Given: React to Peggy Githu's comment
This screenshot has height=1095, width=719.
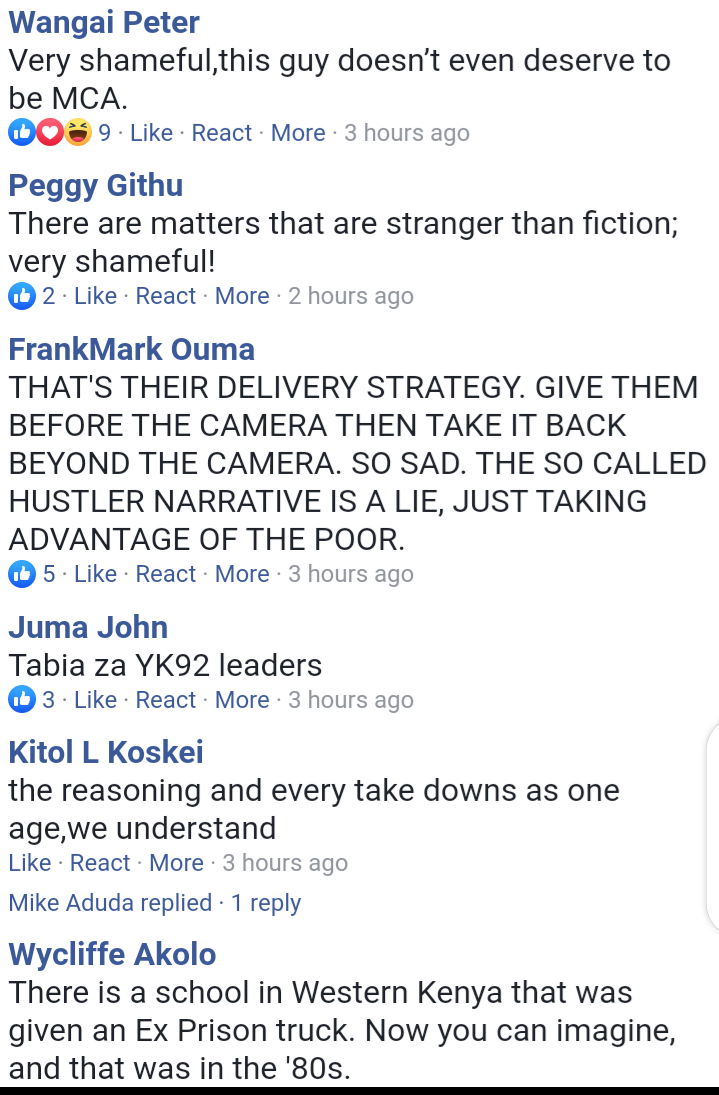Looking at the screenshot, I should (x=165, y=296).
